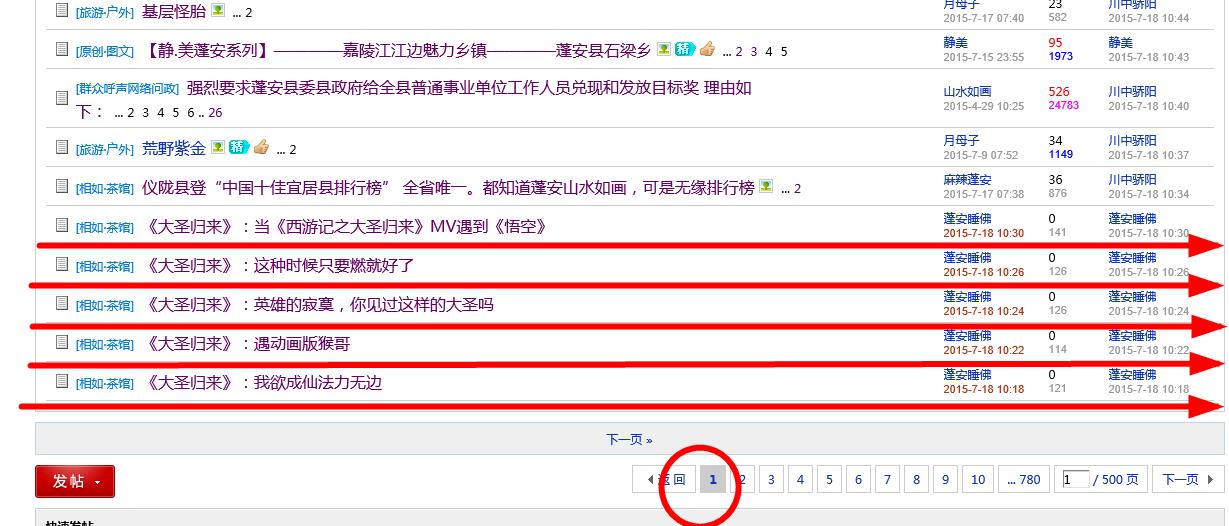1229x526 pixels.
Task: Filter by 原创·图文 category tag
Action: pos(104,51)
